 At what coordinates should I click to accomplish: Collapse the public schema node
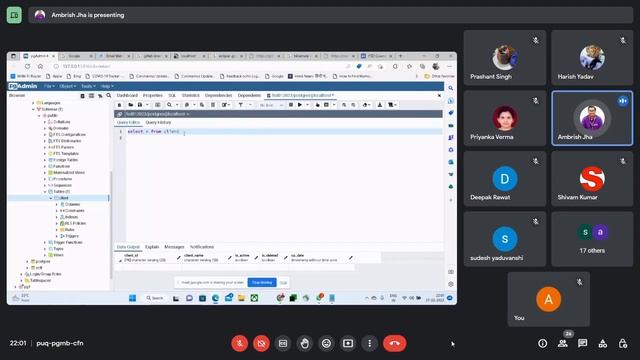click(x=40, y=116)
